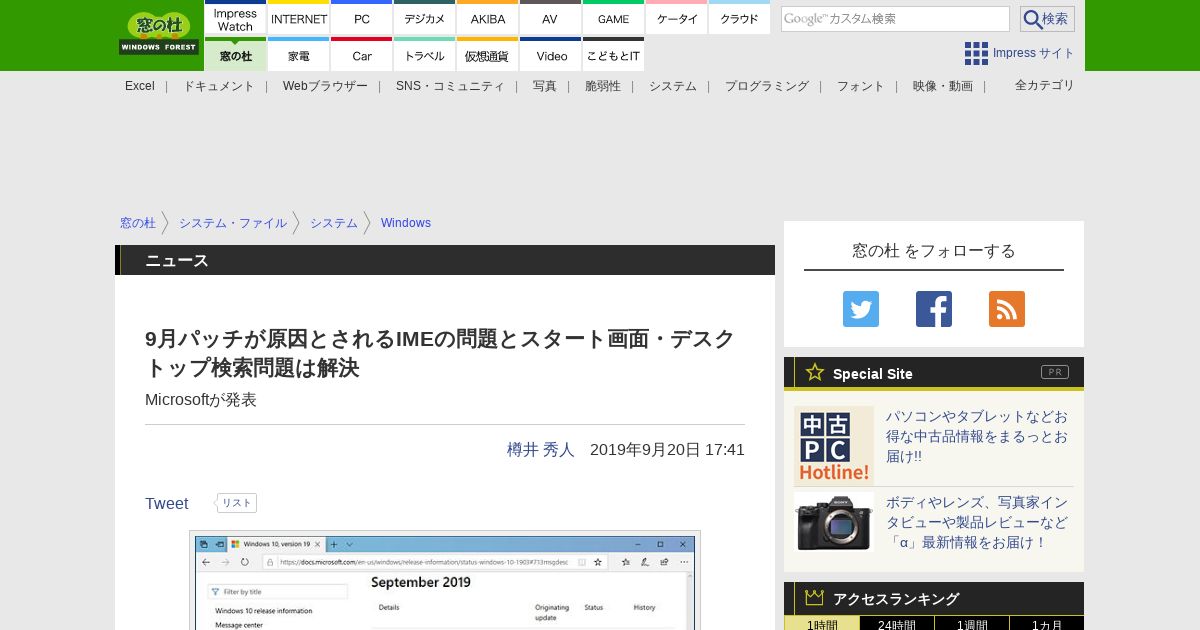The height and width of the screenshot is (630, 1200).
Task: Click the Microsoftが発表 subtitle
Action: [x=201, y=400]
